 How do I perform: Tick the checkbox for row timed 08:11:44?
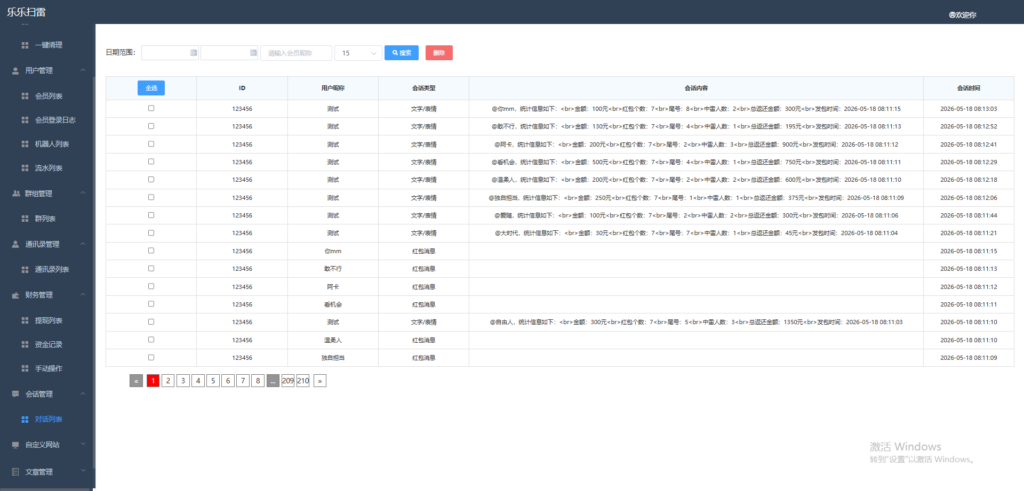[x=151, y=215]
